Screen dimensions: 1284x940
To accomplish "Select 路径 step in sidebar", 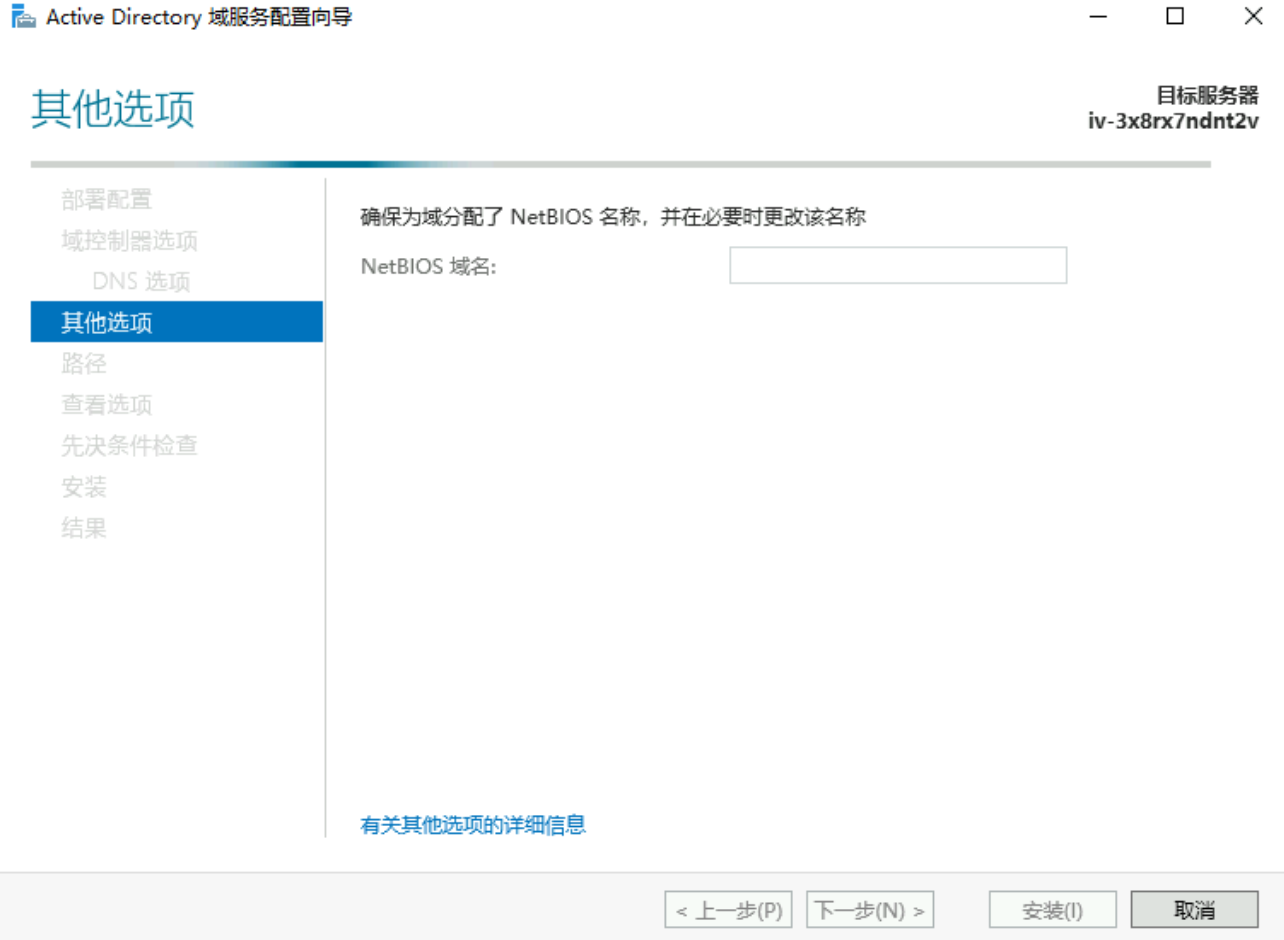I will (84, 364).
